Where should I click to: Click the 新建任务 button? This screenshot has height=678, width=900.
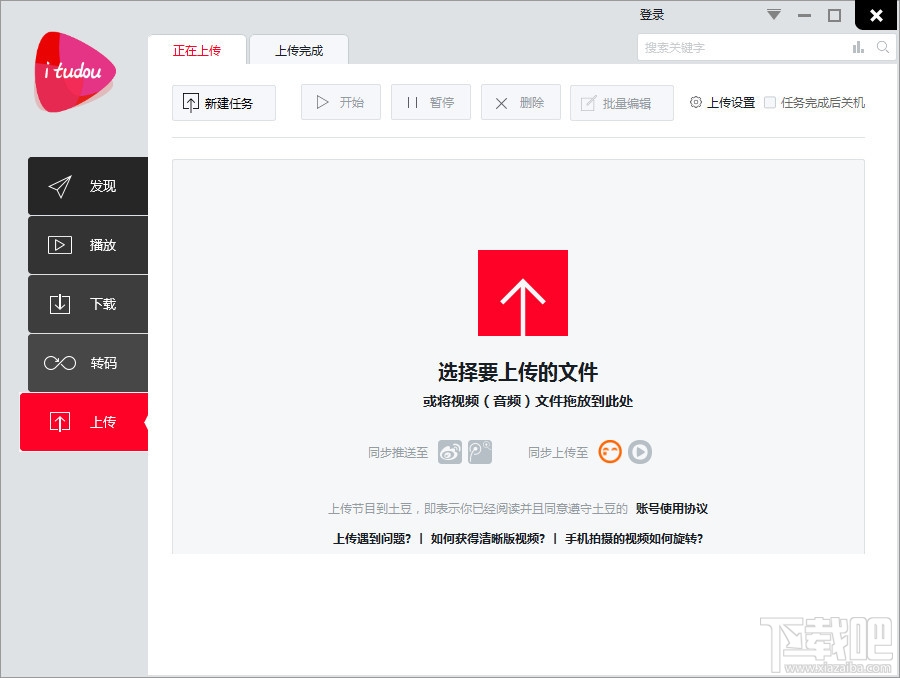pos(224,103)
